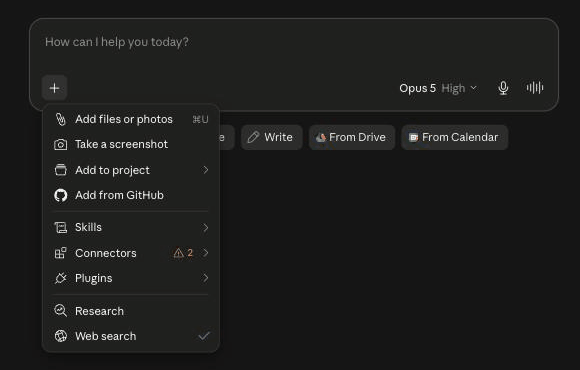Click the Skills scroll icon
Image resolution: width=580 pixels, height=370 pixels.
[61, 227]
